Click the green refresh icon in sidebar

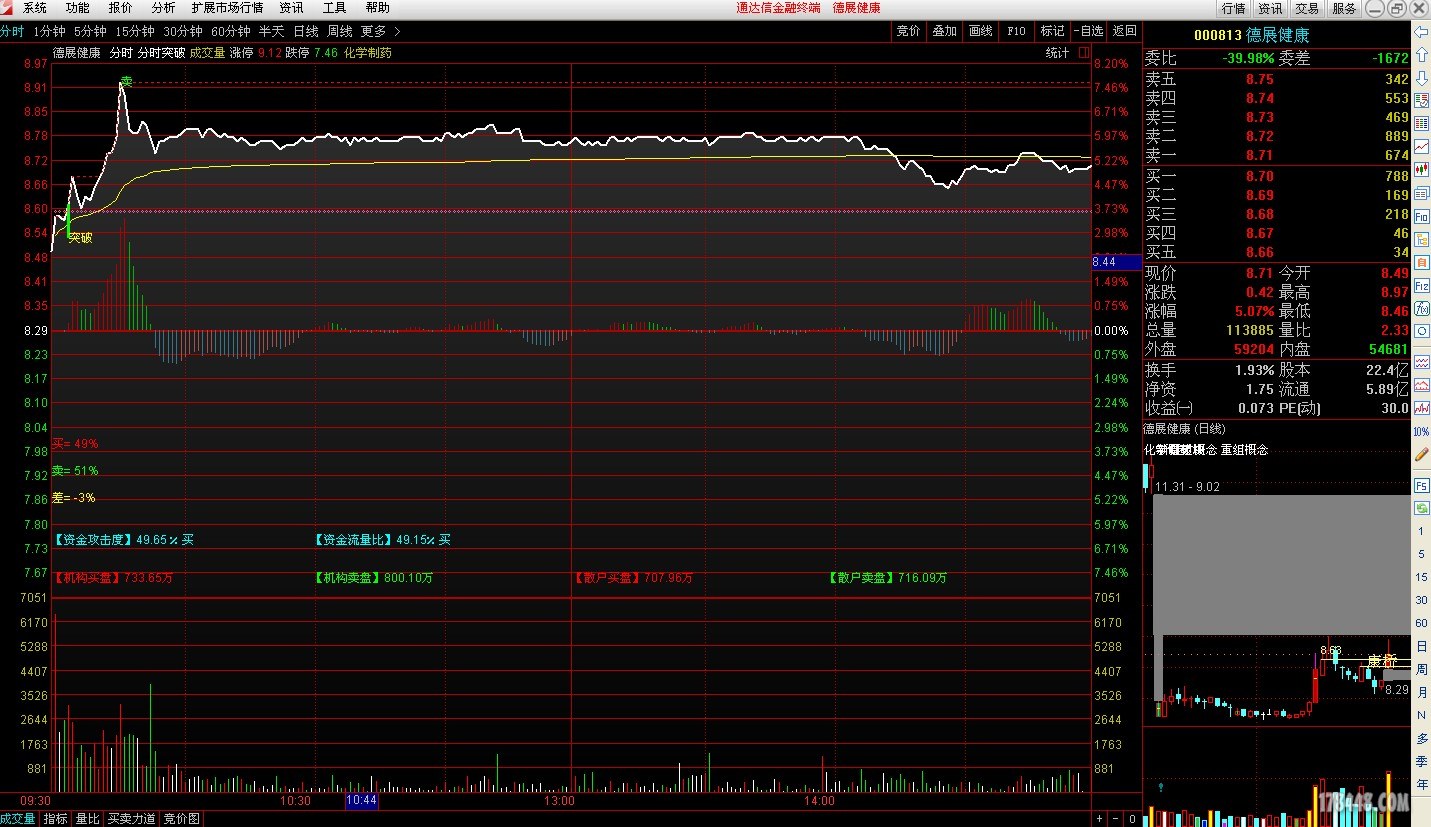coord(1421,508)
